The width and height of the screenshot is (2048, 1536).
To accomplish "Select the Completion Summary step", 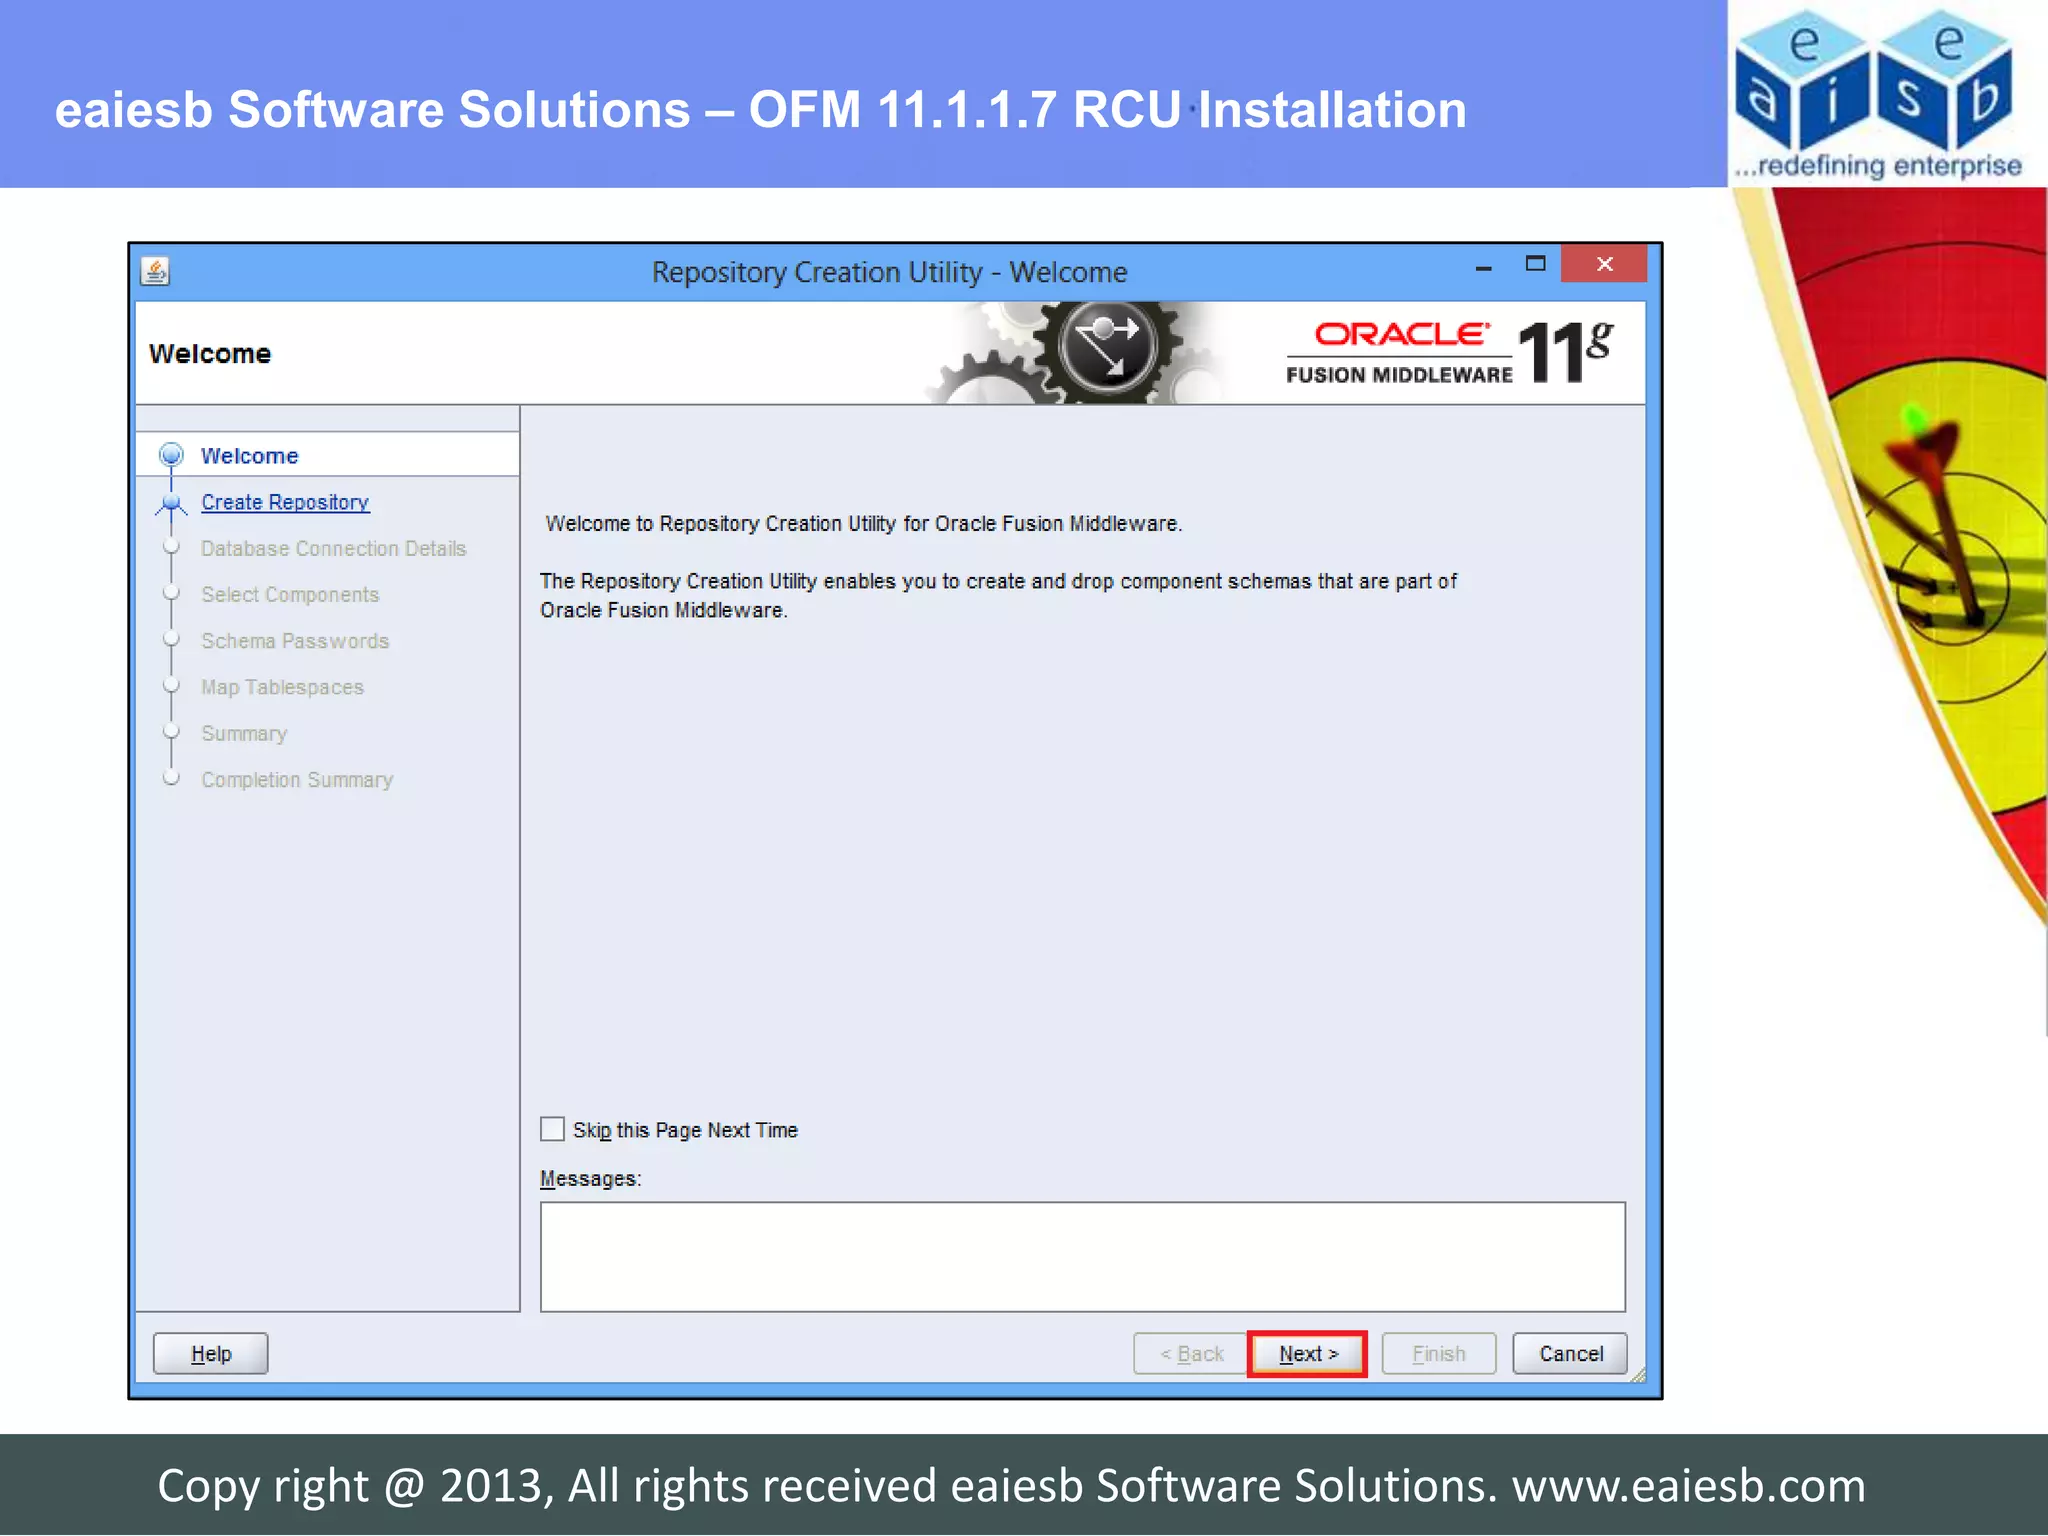I will coord(297,779).
